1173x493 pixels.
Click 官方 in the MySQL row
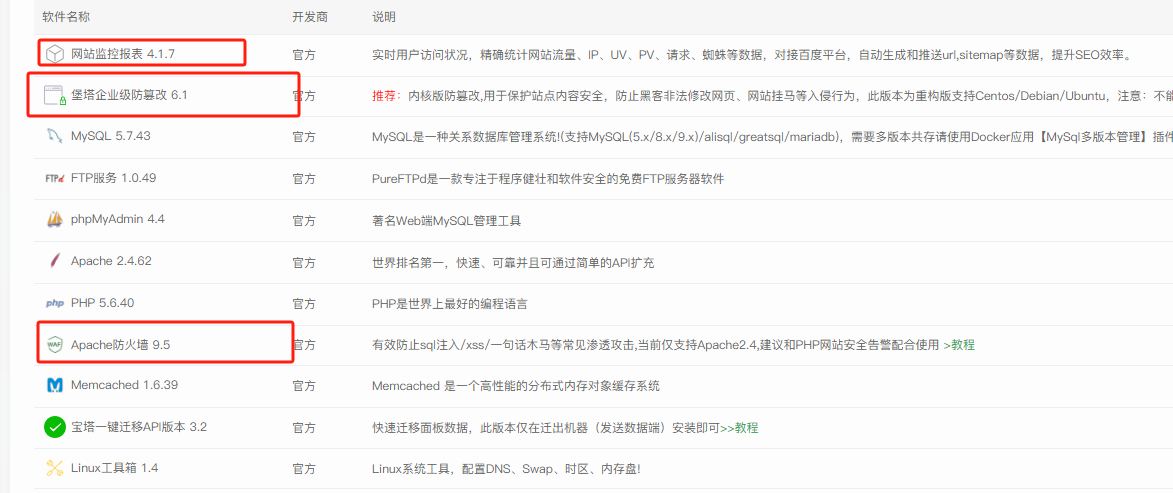pyautogui.click(x=304, y=137)
